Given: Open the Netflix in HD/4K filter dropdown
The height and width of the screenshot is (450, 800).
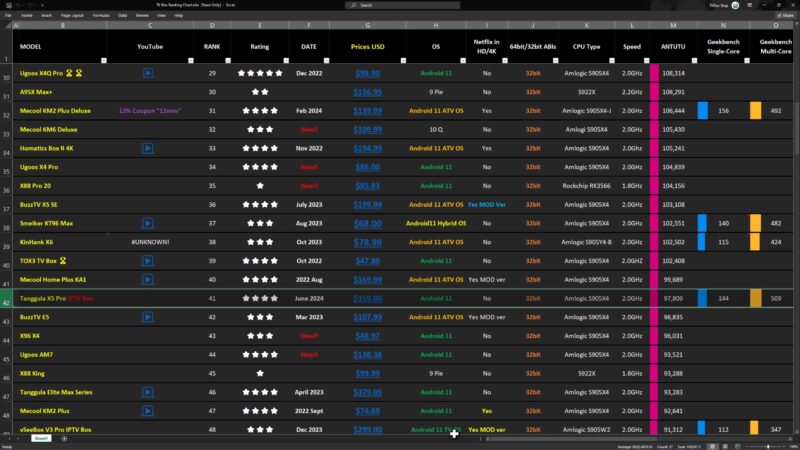Looking at the screenshot, I should [x=505, y=60].
